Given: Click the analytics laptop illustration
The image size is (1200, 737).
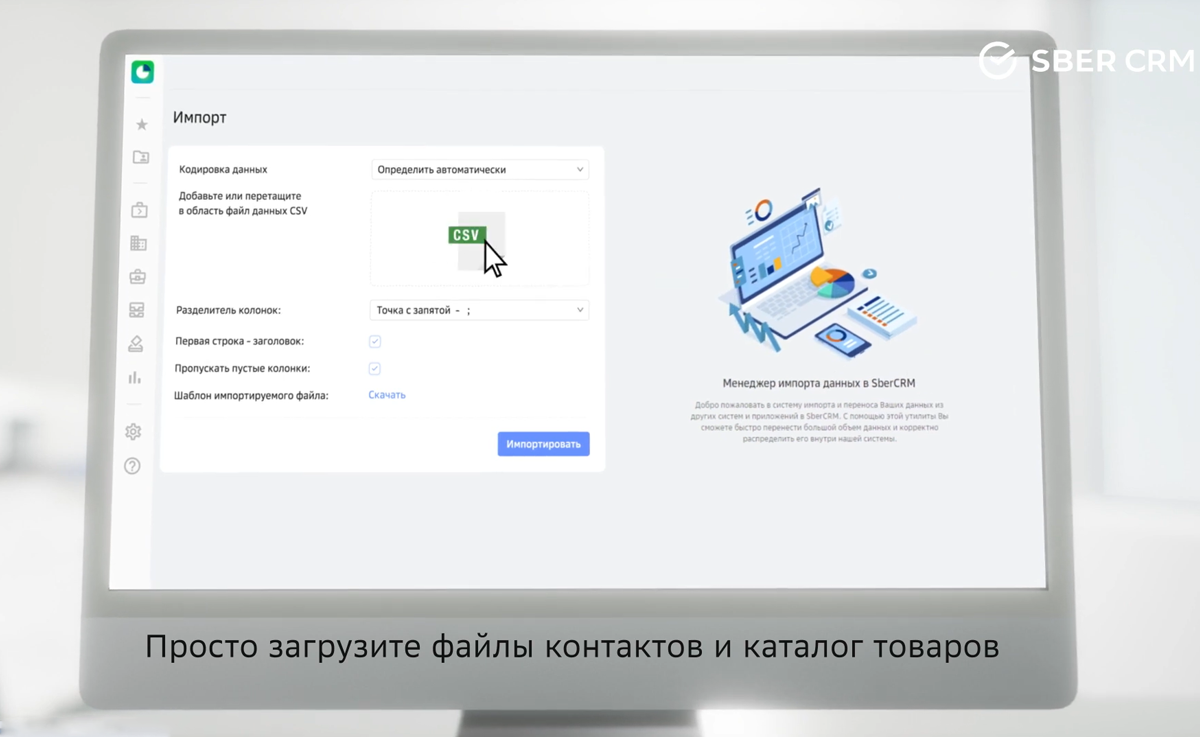Looking at the screenshot, I should 818,272.
